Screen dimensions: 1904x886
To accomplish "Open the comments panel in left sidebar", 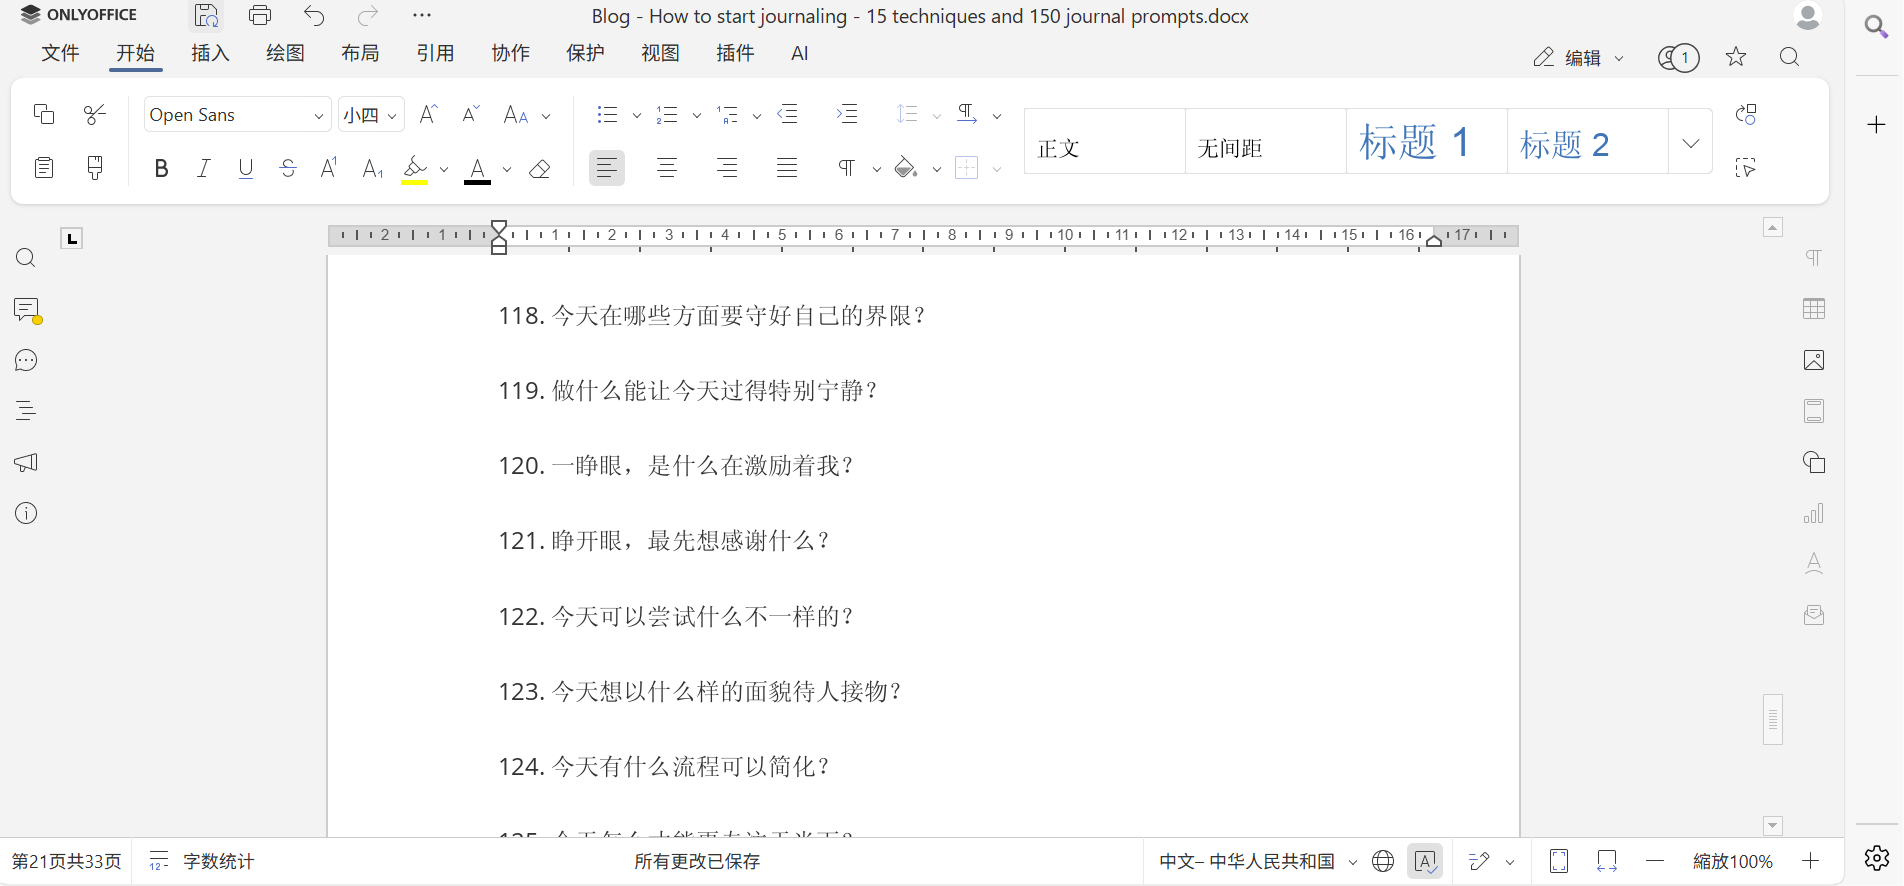I will point(26,310).
